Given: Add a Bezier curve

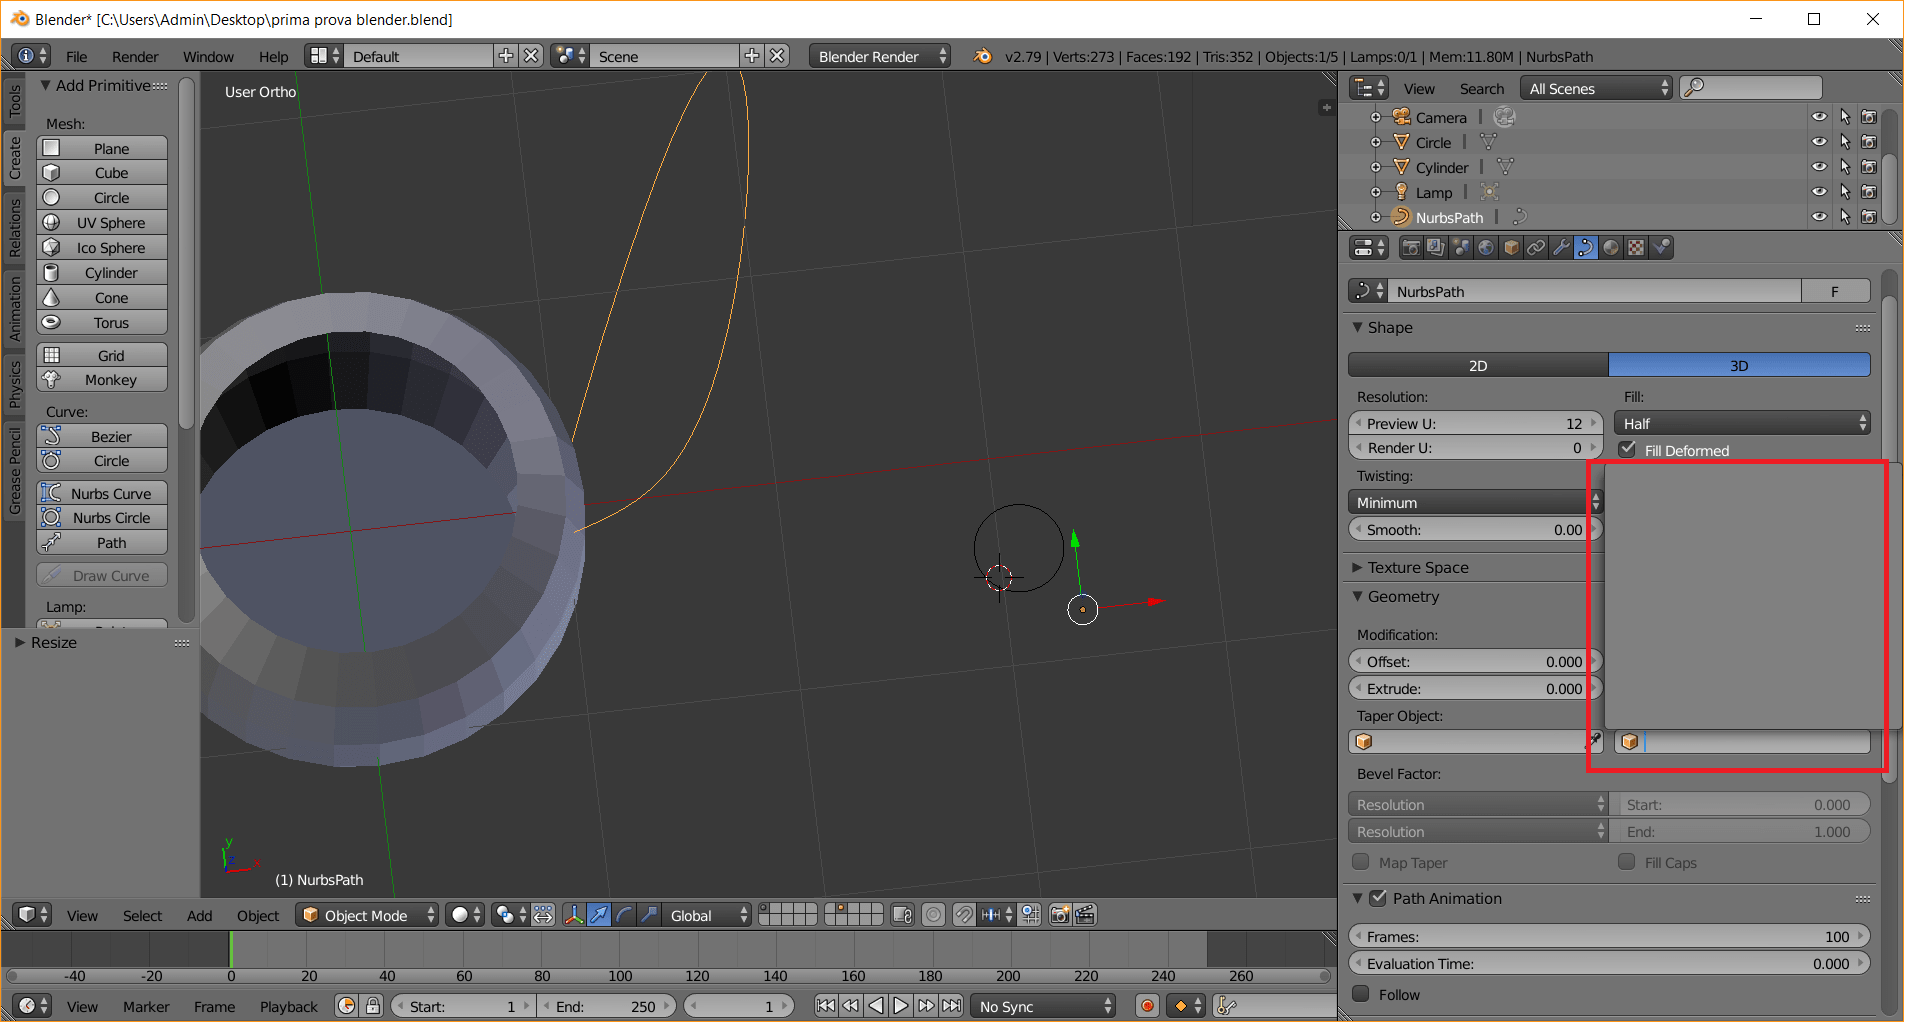Looking at the screenshot, I should 102,436.
